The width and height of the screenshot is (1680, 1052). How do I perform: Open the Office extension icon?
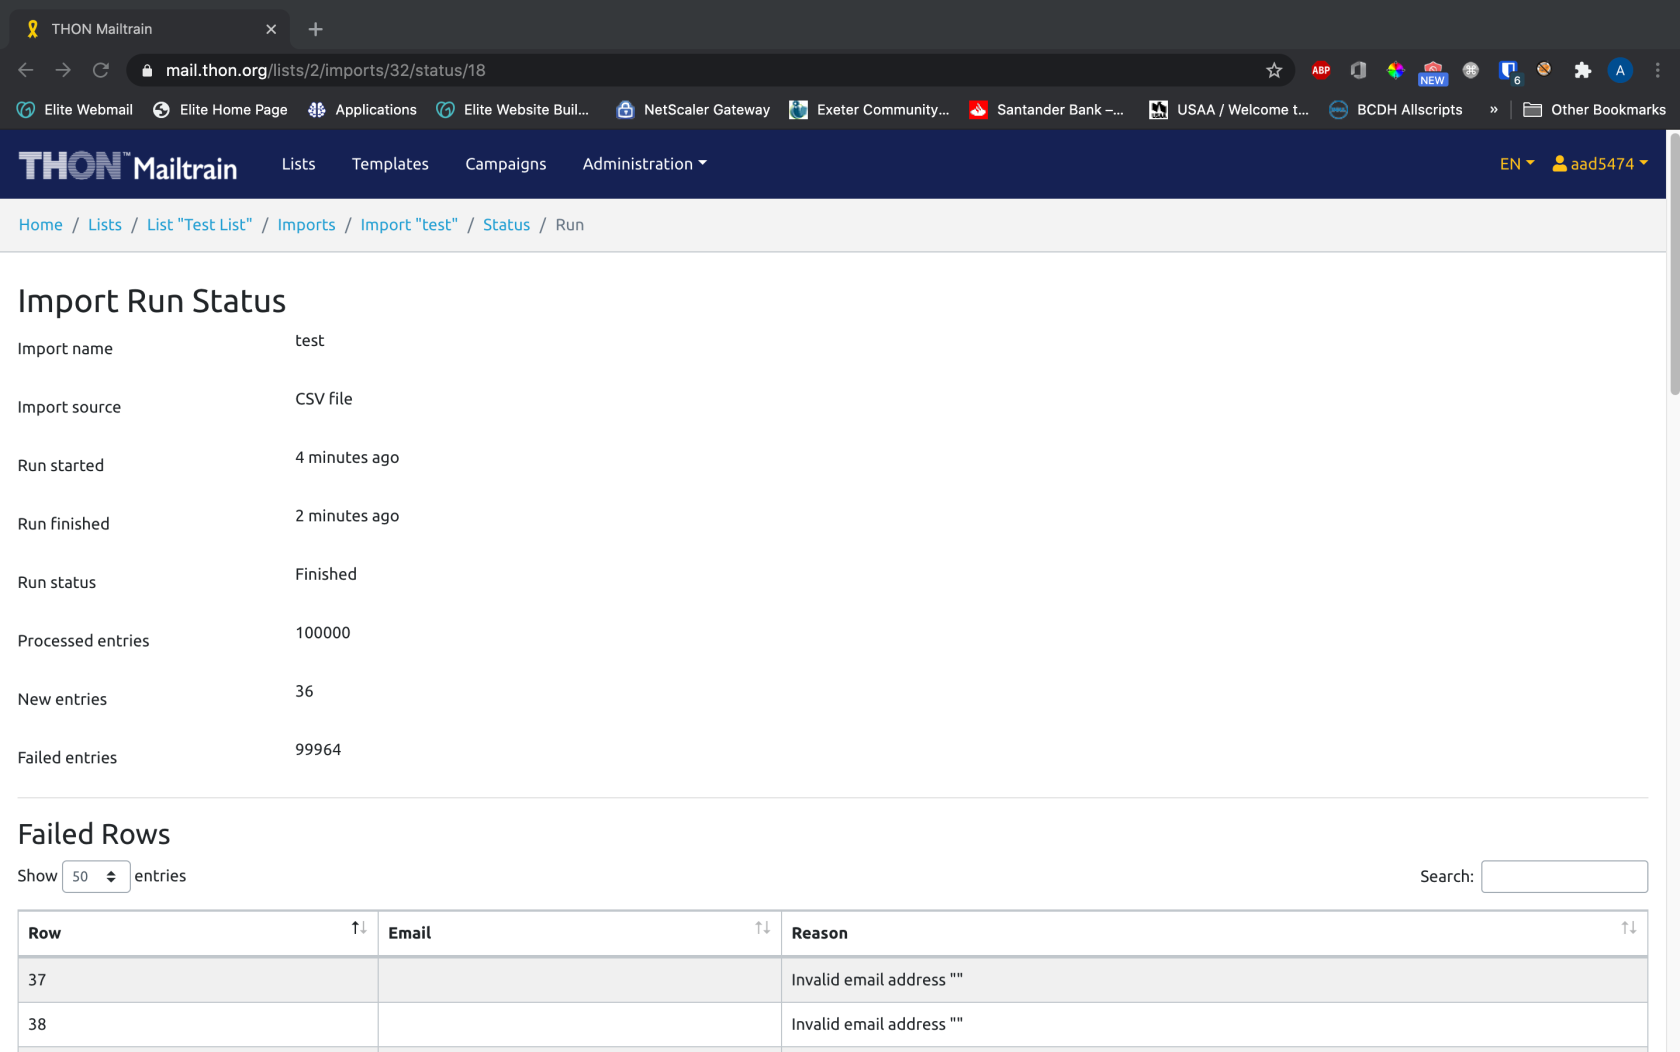pos(1358,70)
